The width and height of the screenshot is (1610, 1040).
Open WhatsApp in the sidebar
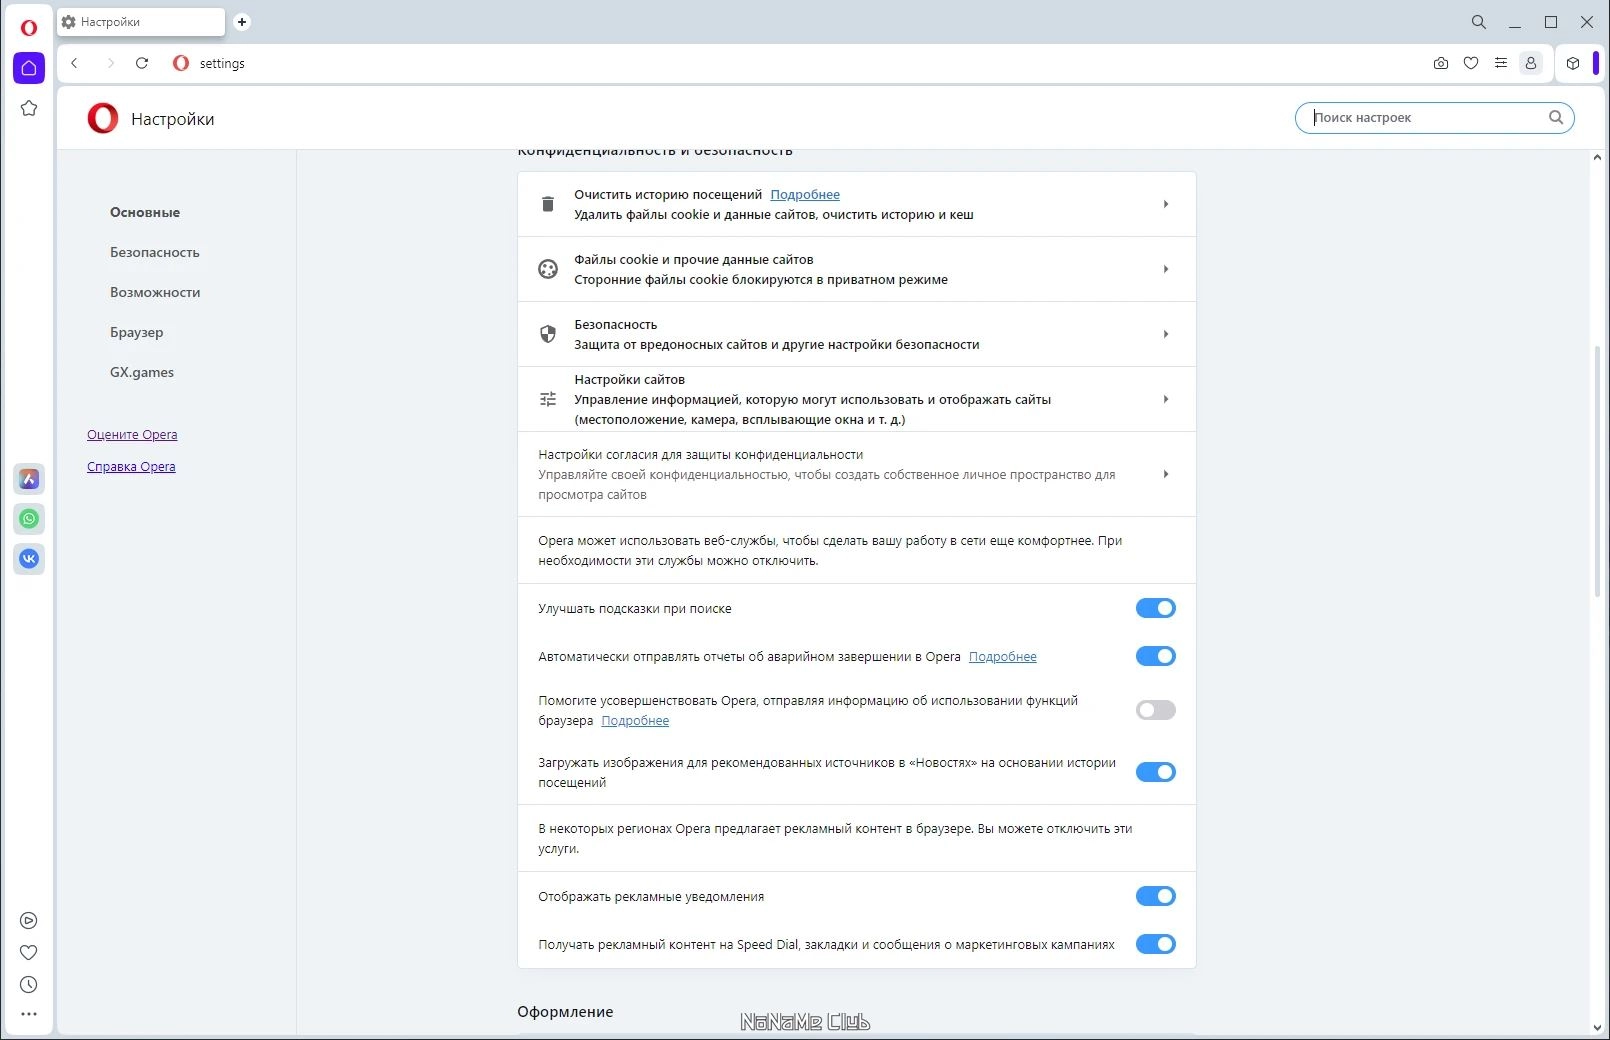click(29, 519)
